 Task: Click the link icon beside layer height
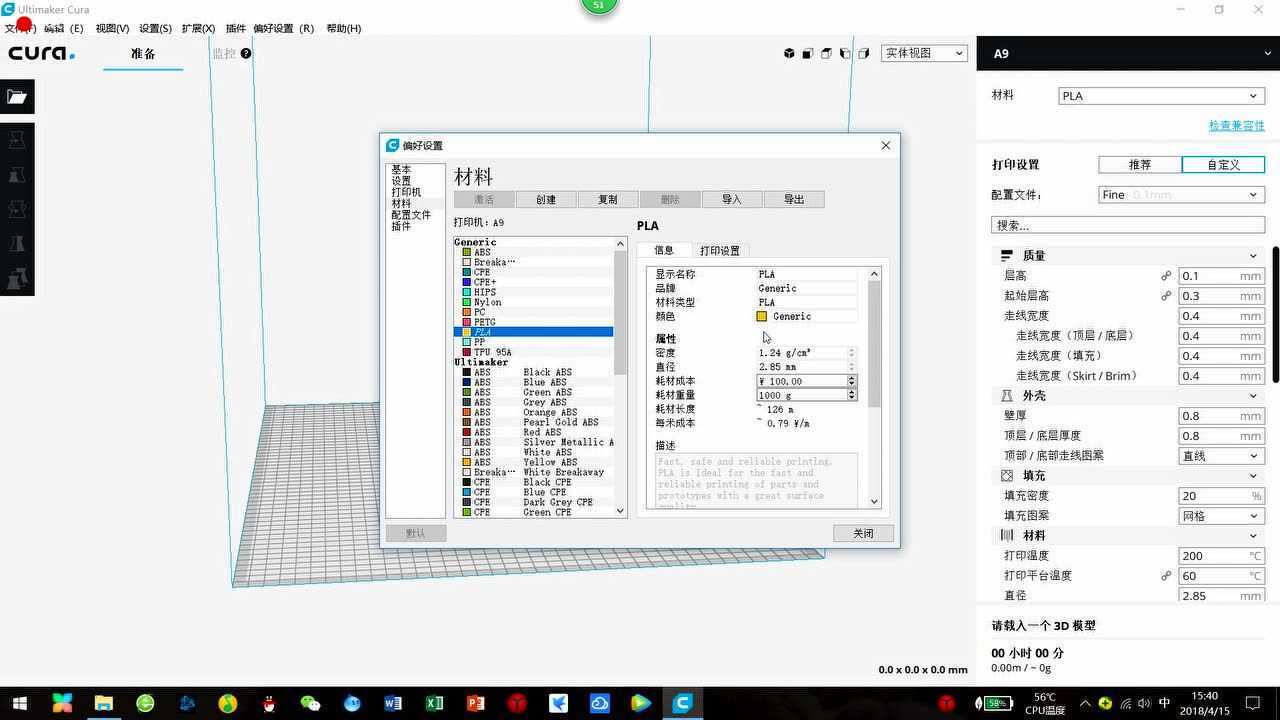pyautogui.click(x=1166, y=276)
